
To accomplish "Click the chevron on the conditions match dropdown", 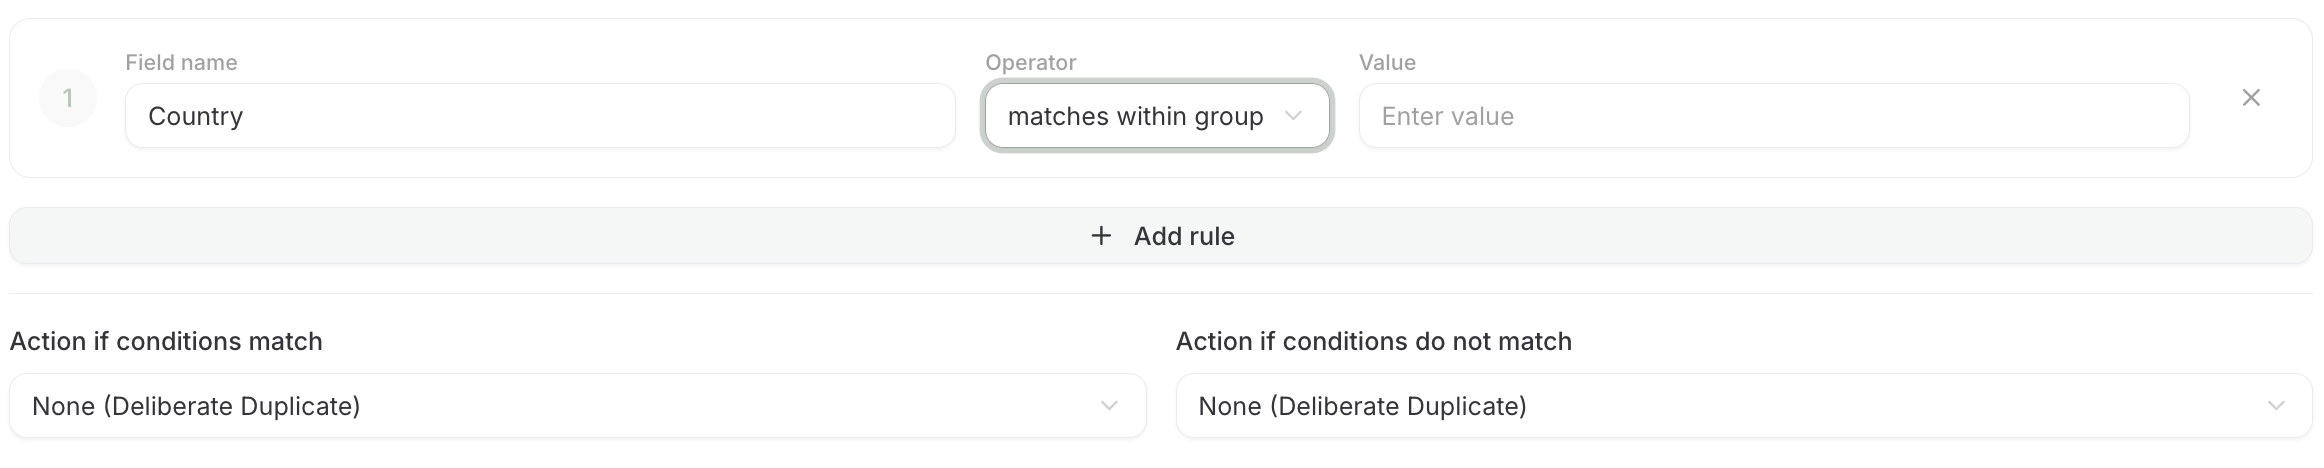I will coord(1109,406).
